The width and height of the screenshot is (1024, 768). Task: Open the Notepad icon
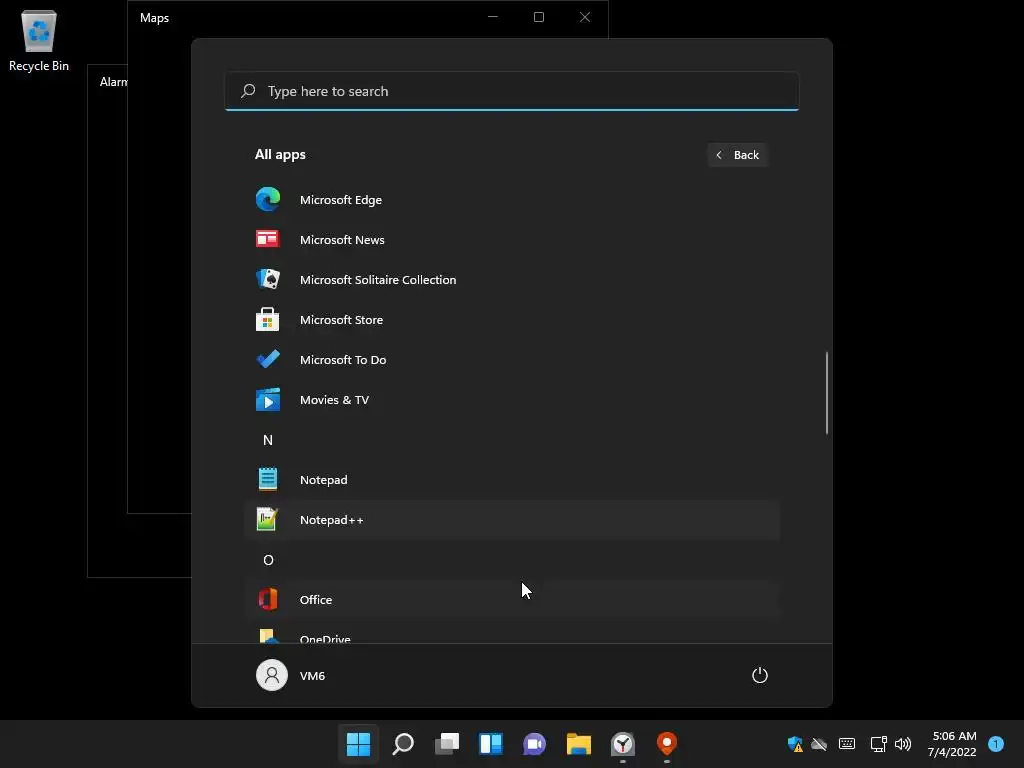point(268,479)
